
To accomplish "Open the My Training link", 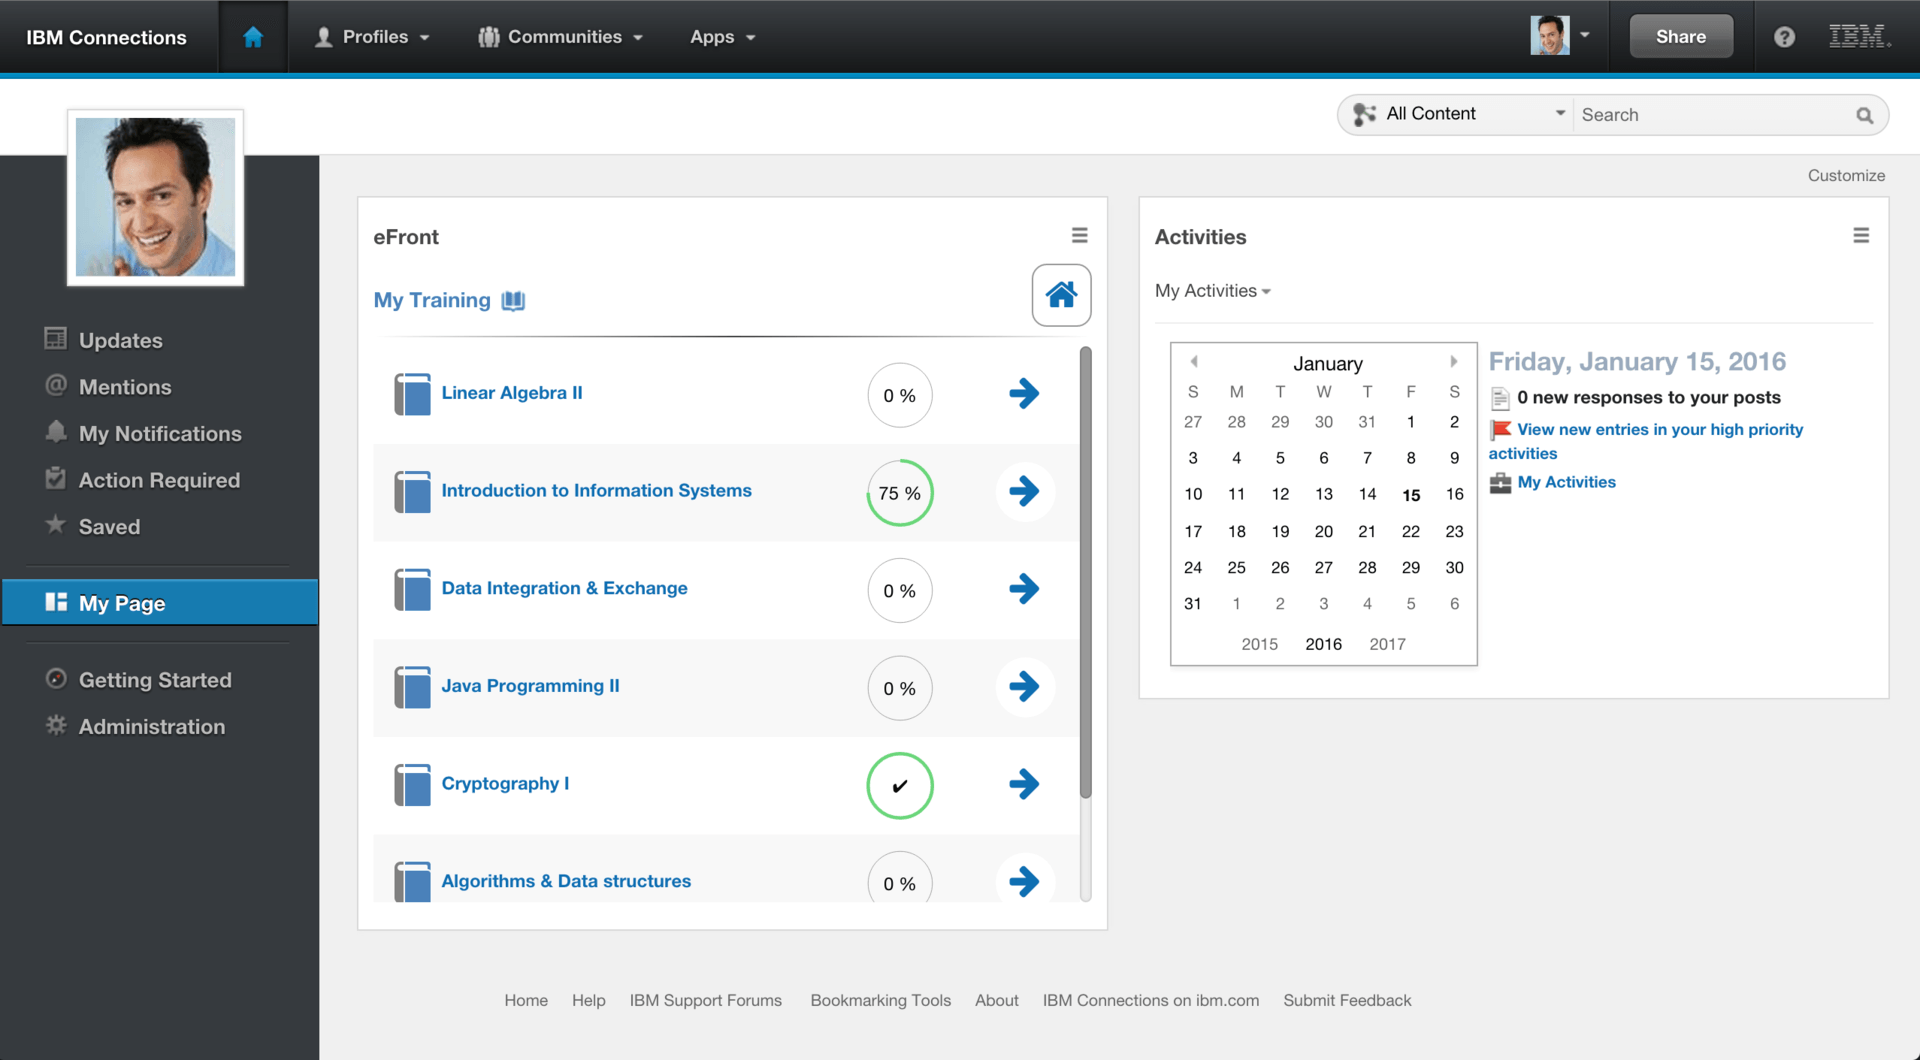I will point(432,301).
